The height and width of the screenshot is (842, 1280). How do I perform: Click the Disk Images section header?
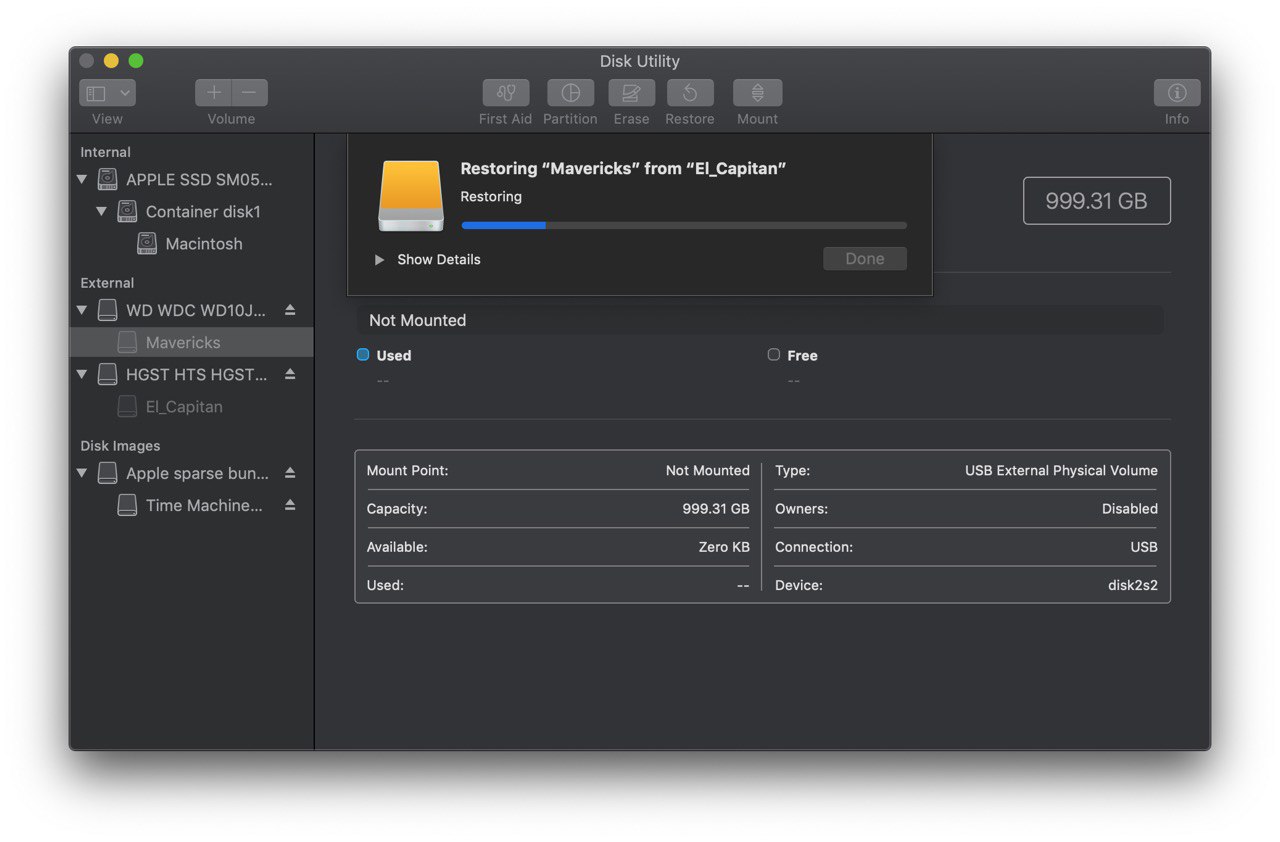120,446
